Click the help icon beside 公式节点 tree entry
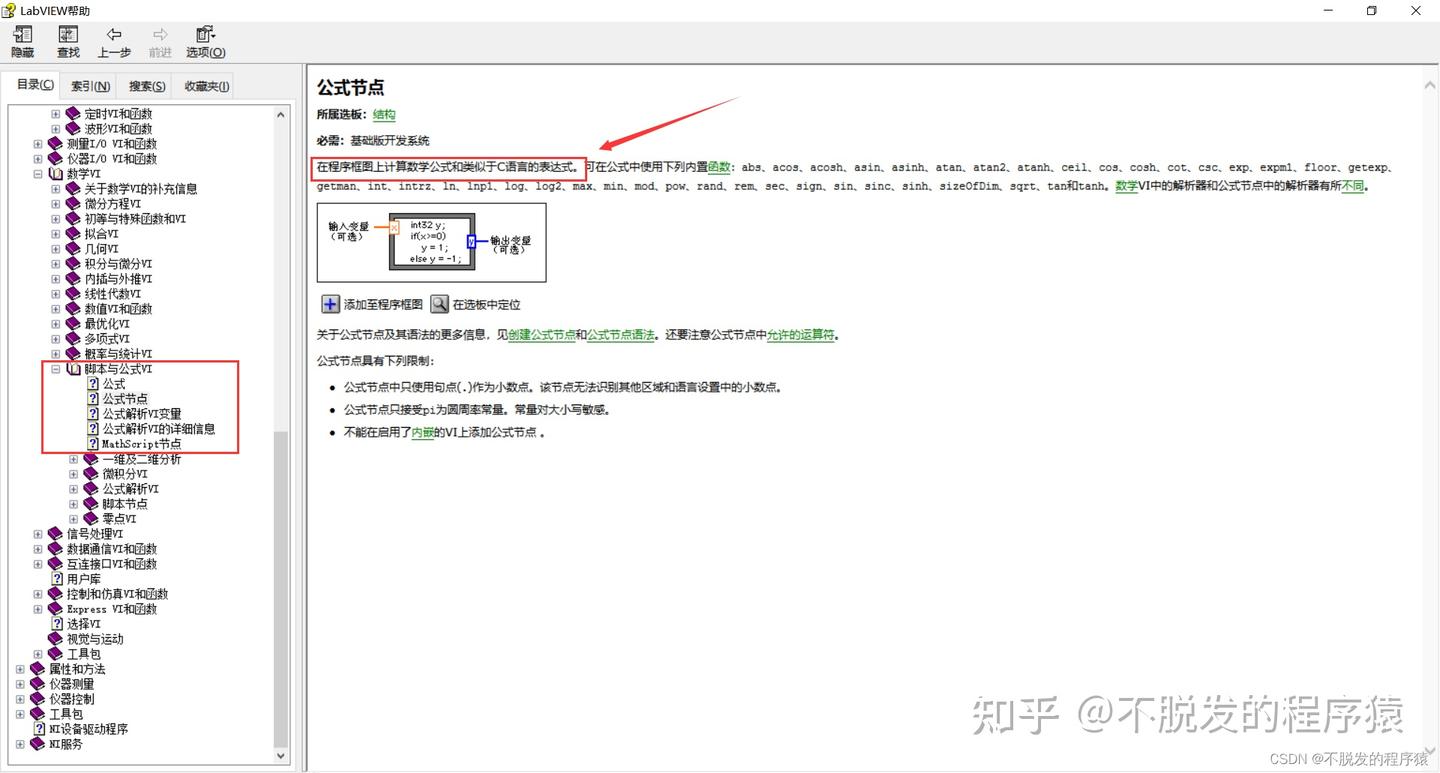This screenshot has width=1440, height=773. pyautogui.click(x=92, y=398)
